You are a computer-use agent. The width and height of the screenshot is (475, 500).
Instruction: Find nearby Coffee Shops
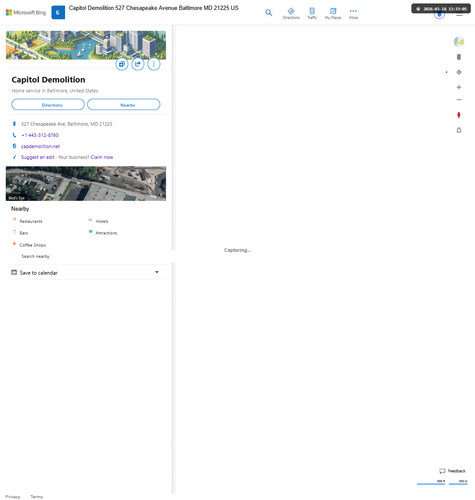(x=33, y=245)
